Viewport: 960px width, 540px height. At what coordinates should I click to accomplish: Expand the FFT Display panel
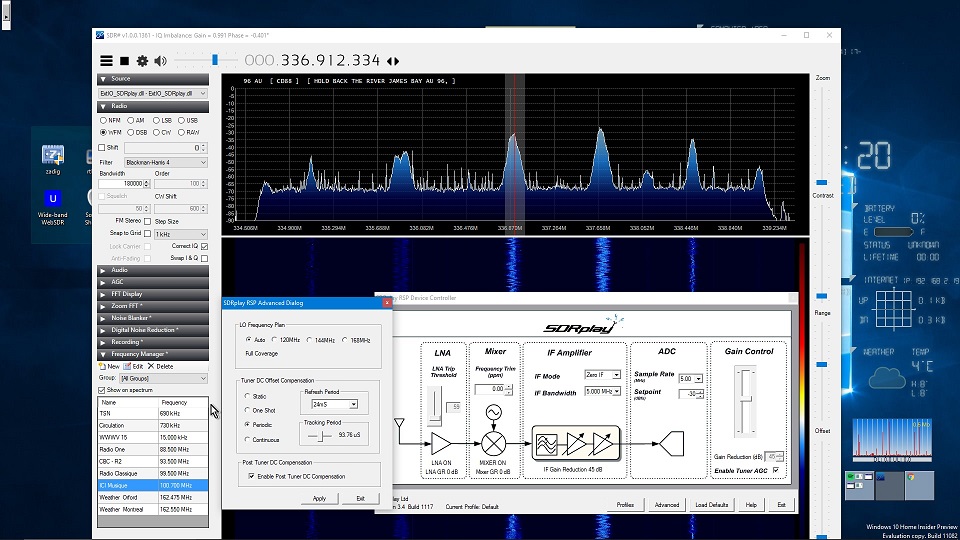152,294
